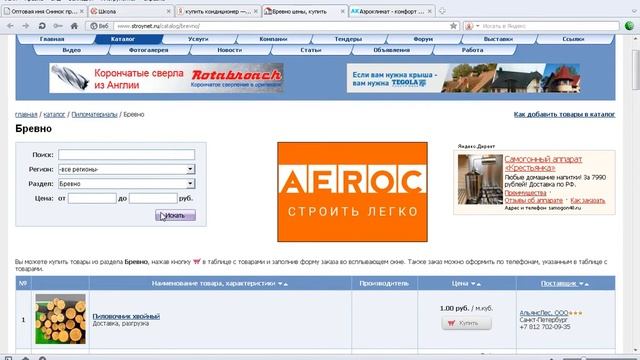Viewport: 640px width, 360px height.
Task: Focus the price 'до' input field
Action: point(153,198)
